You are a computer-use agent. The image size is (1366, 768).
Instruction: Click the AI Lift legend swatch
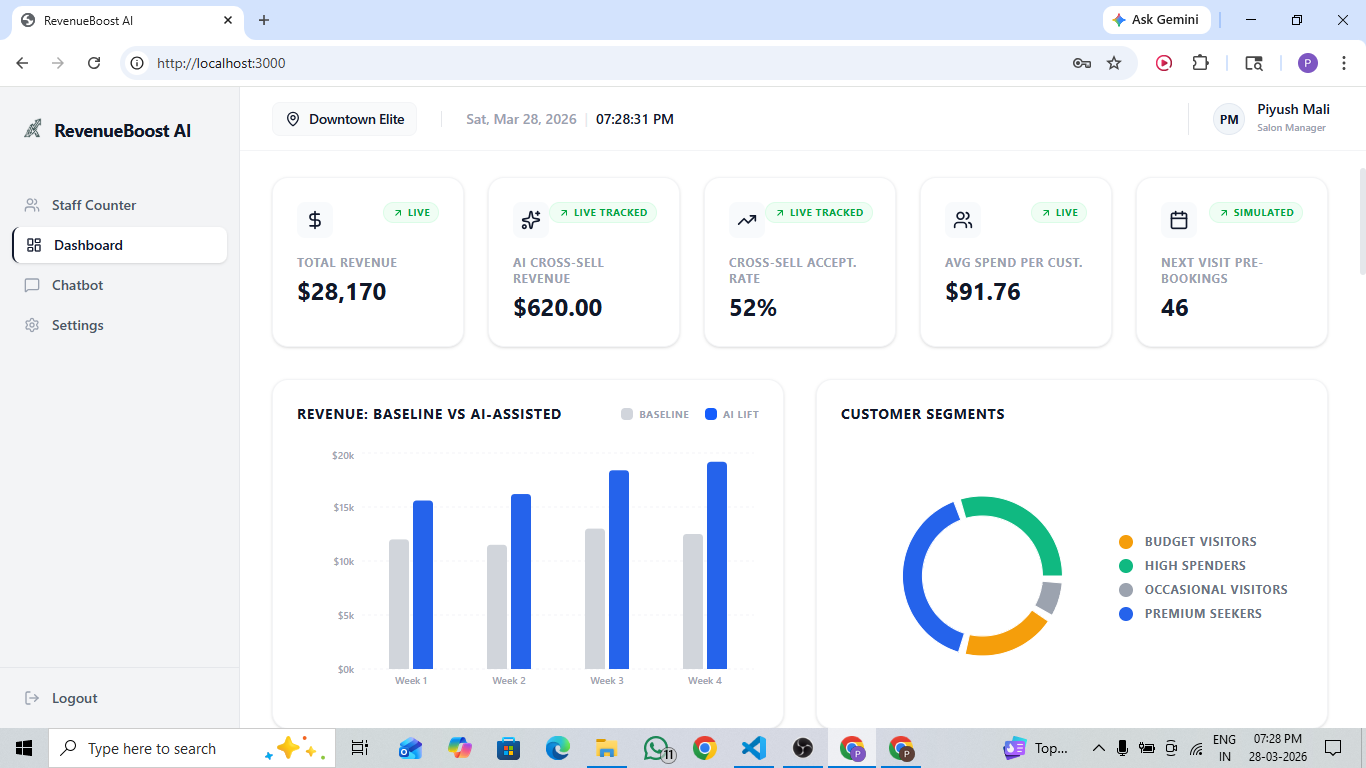711,414
